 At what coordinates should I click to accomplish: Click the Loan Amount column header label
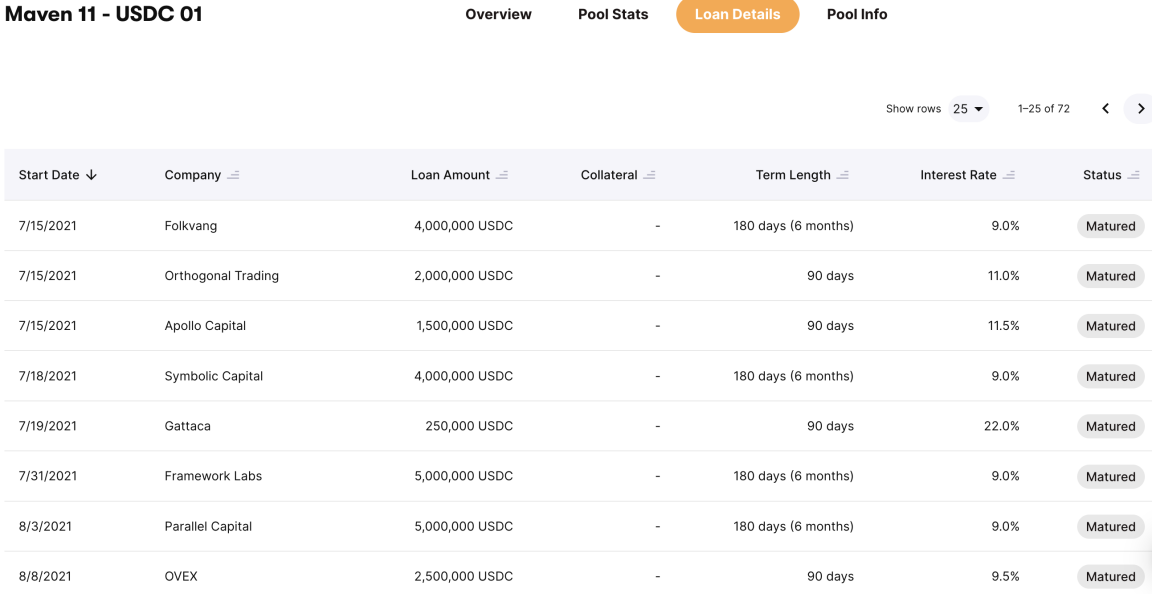pyautogui.click(x=450, y=175)
